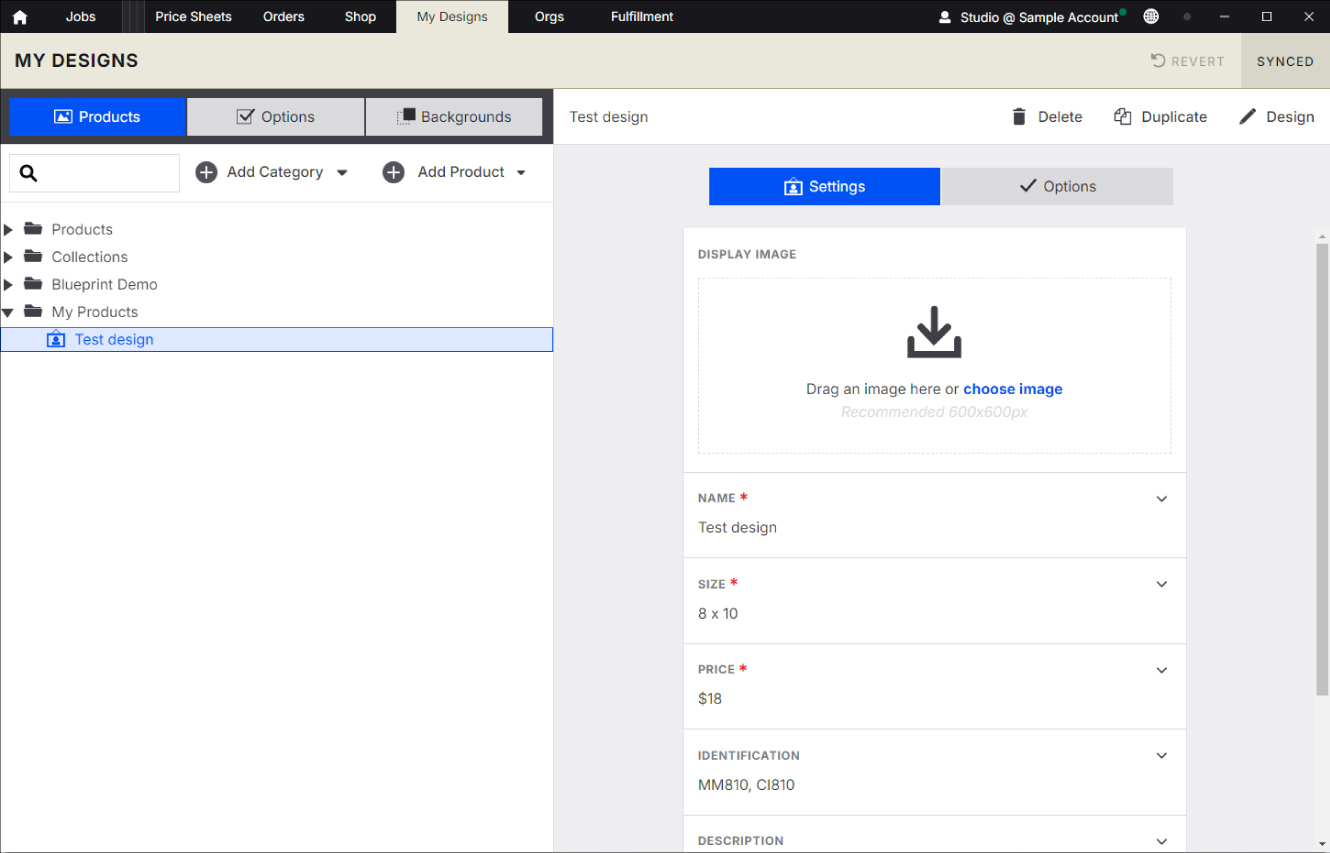Click the Studio account user icon

click(945, 17)
